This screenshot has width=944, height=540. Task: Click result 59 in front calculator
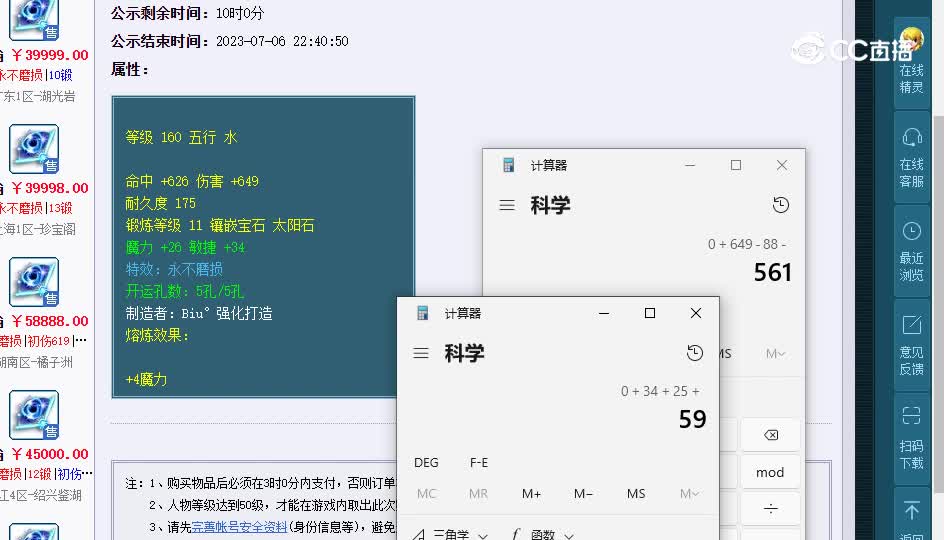(x=692, y=420)
